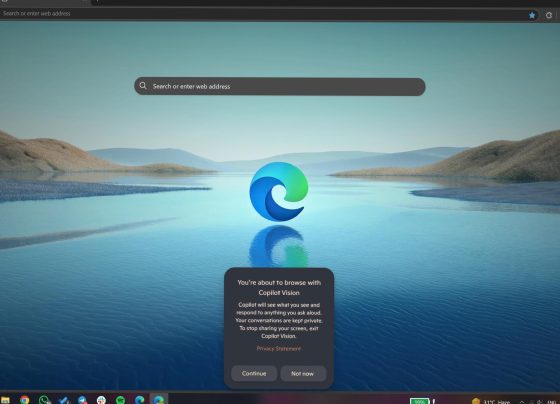560x404 pixels.
Task: Click the magnifier icon in the search box
Action: [x=143, y=86]
